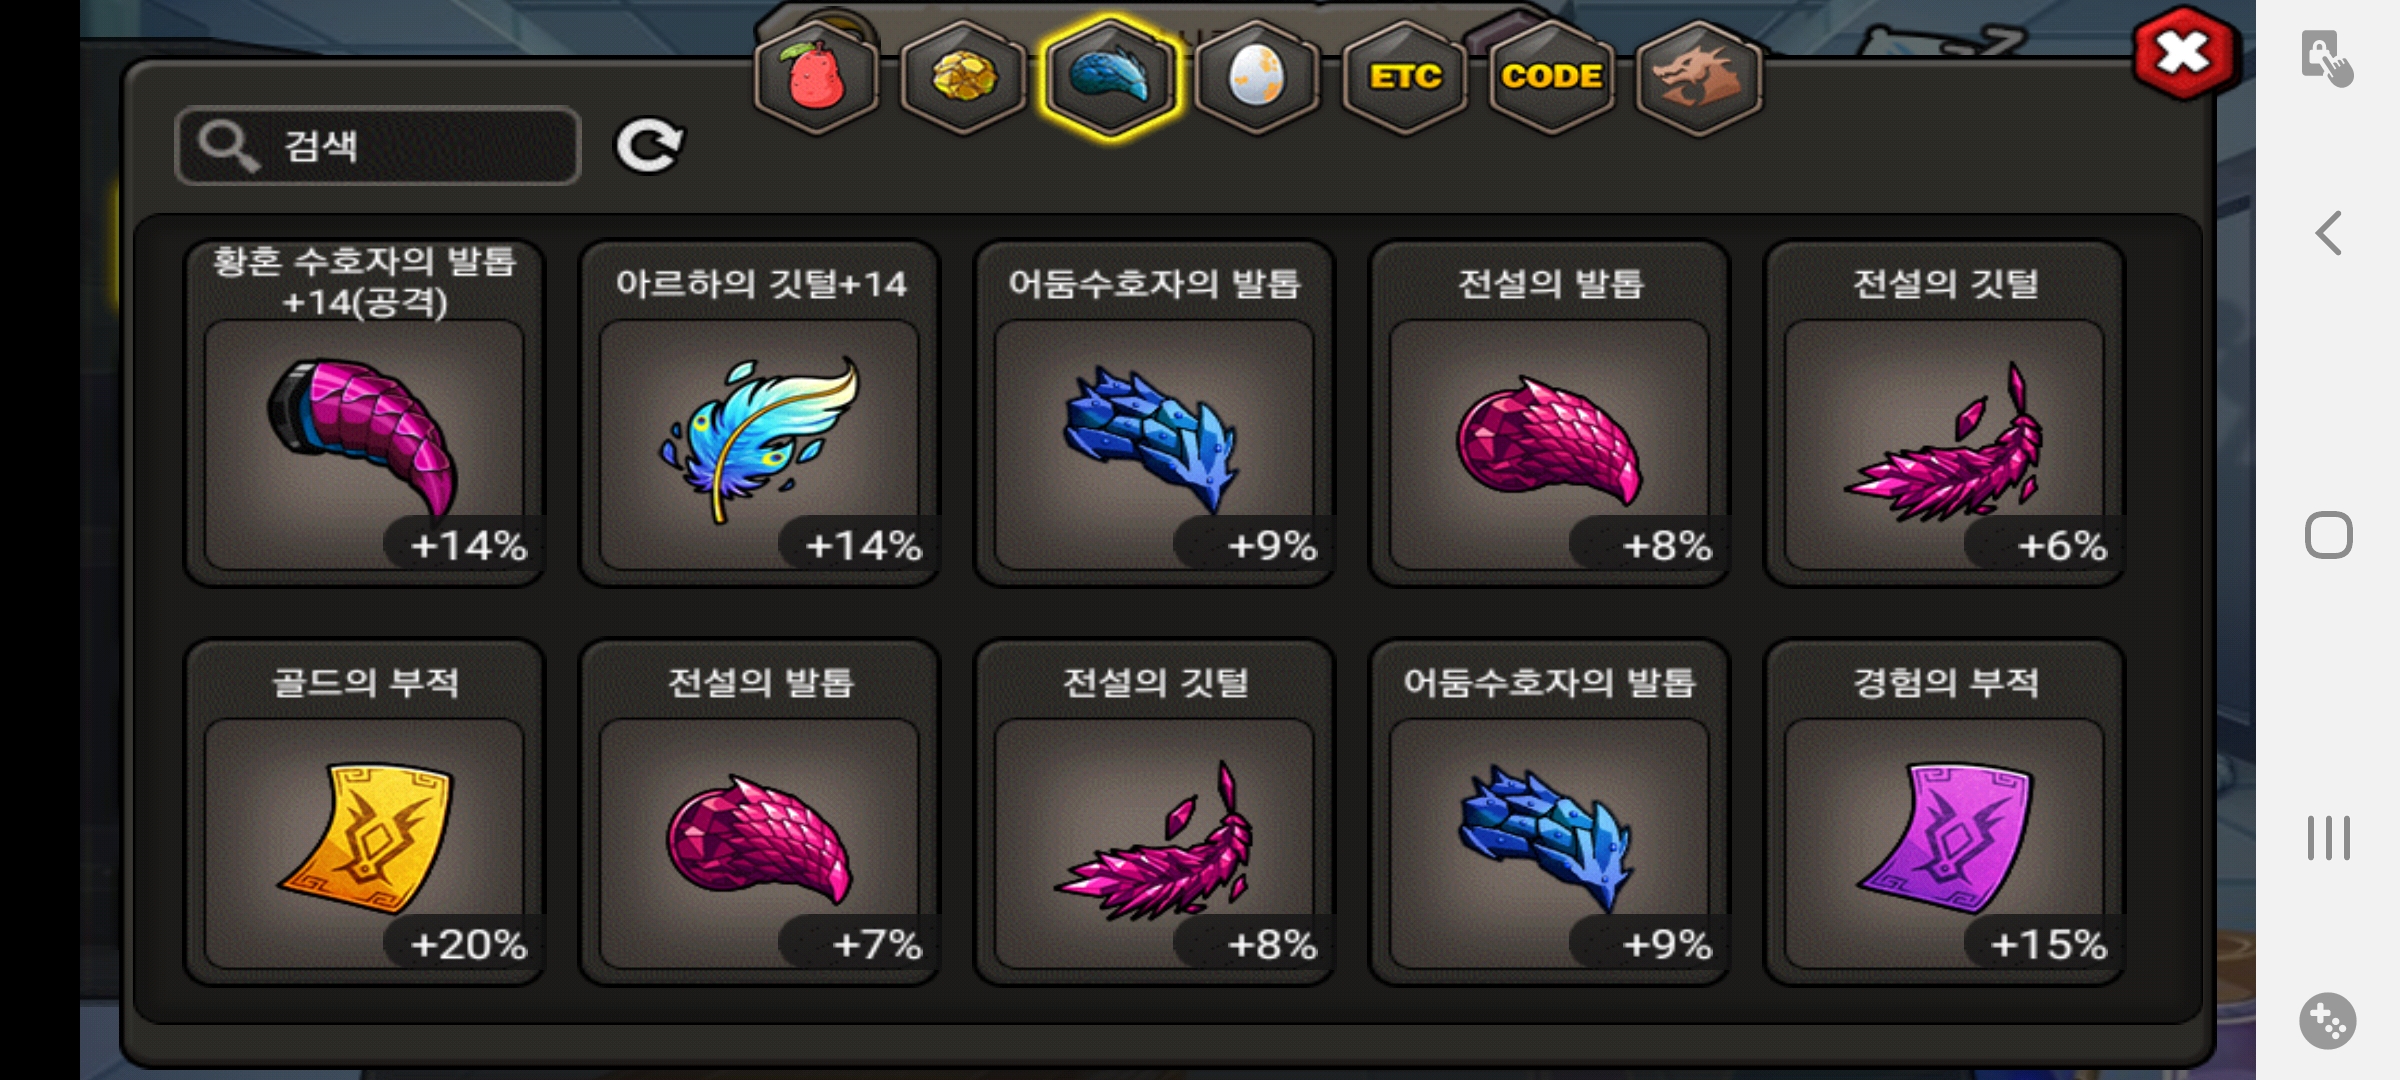Select 아르하의 깃털+14 feather item
This screenshot has width=2400, height=1080.
760,413
